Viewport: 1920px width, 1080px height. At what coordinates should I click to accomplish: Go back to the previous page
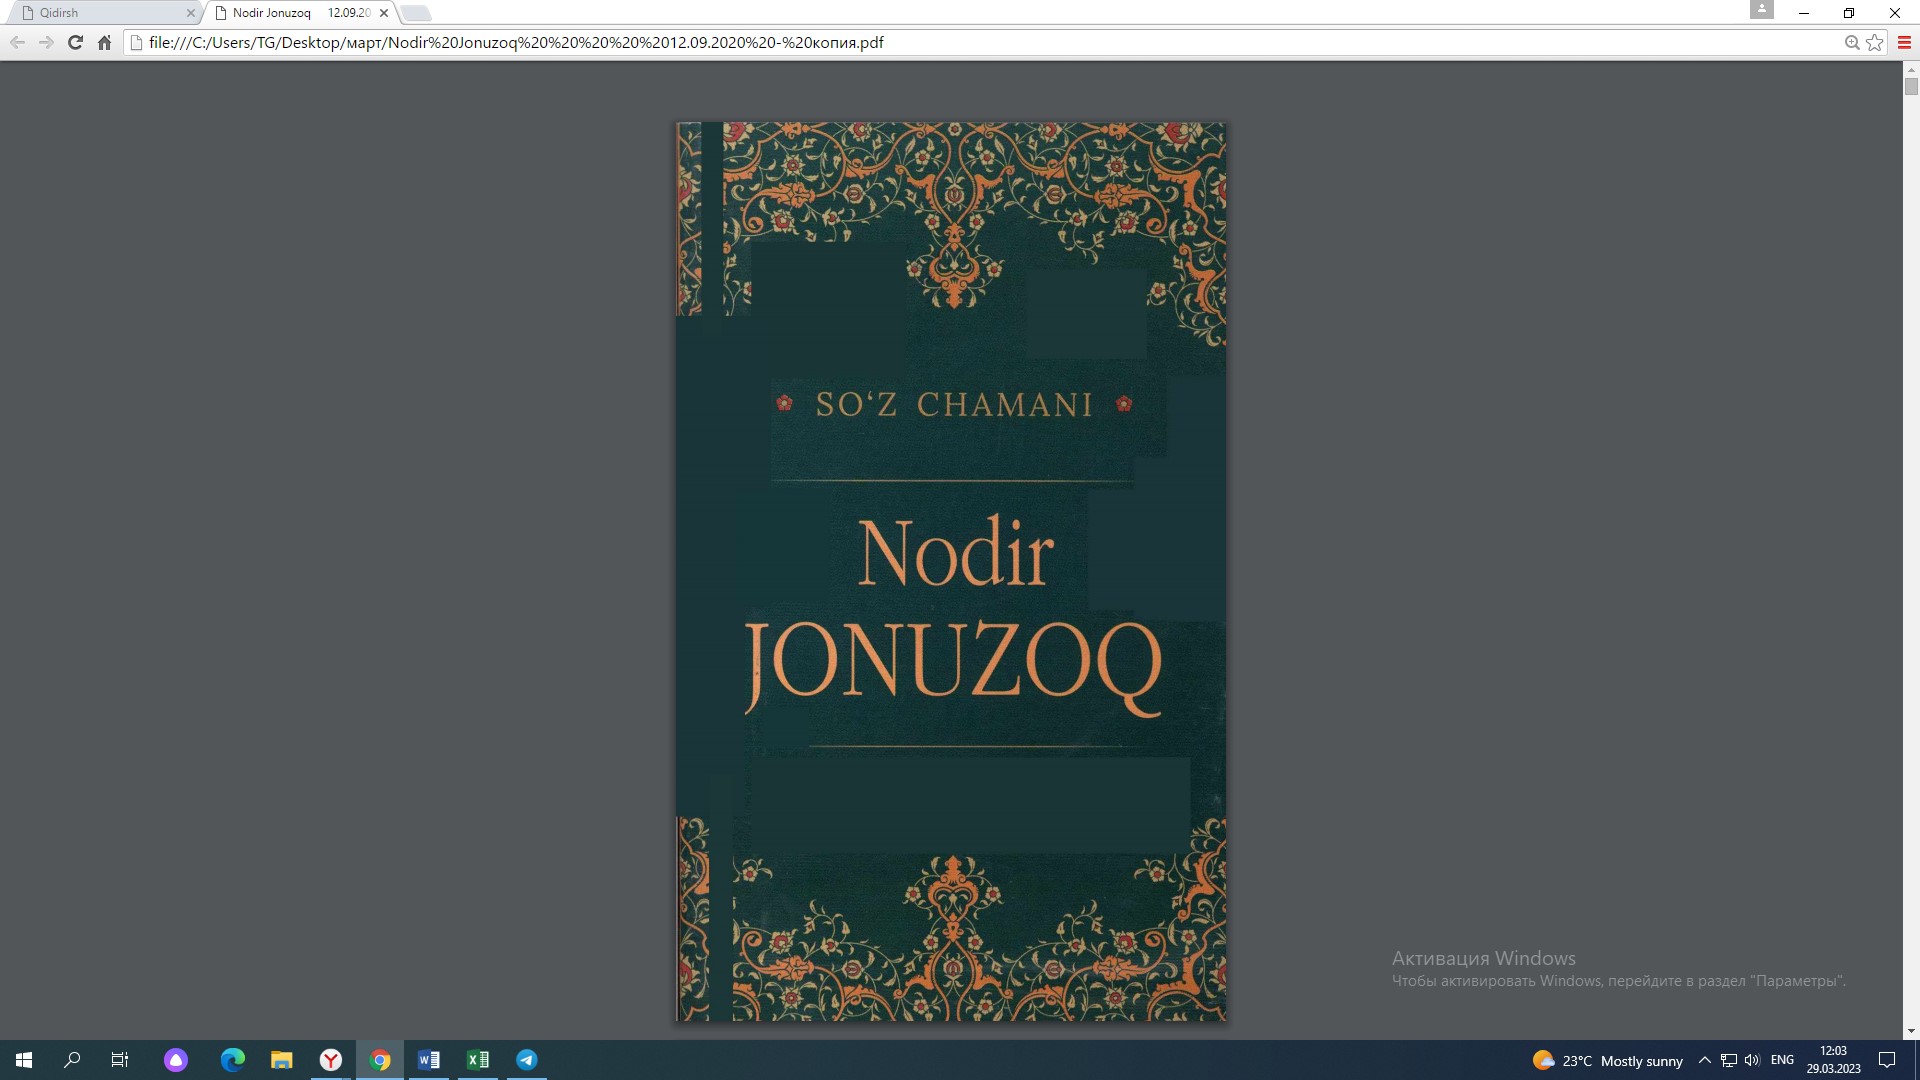[17, 42]
